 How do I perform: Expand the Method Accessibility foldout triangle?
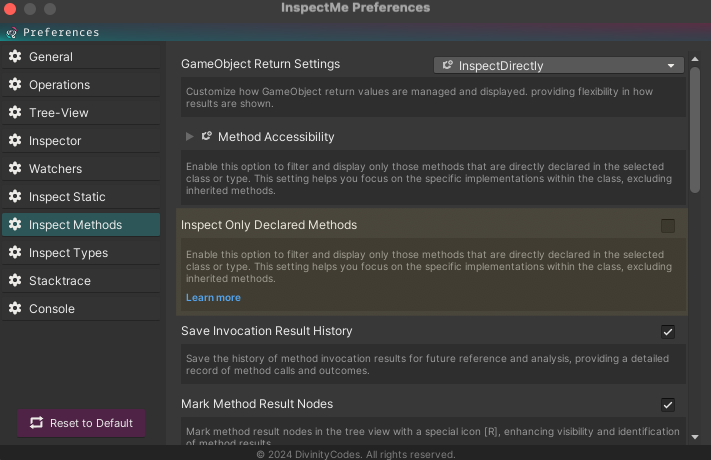pos(190,137)
